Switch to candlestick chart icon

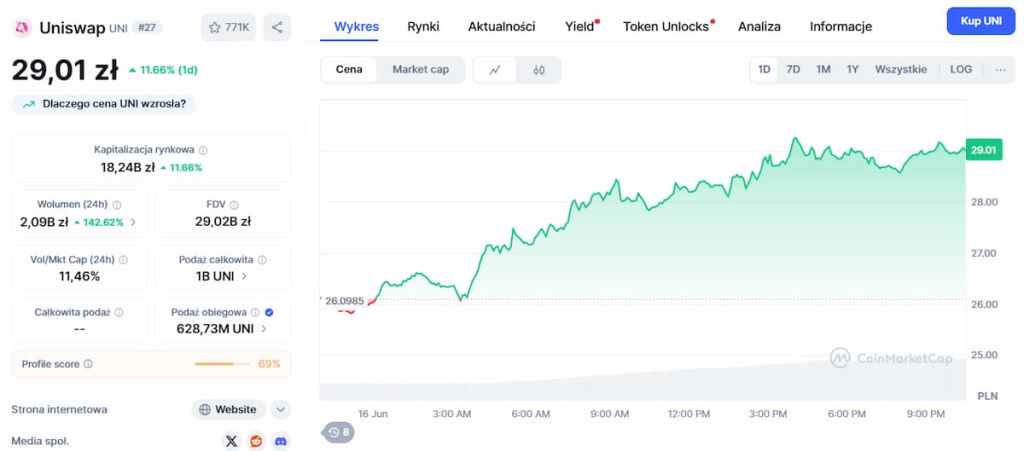point(539,70)
